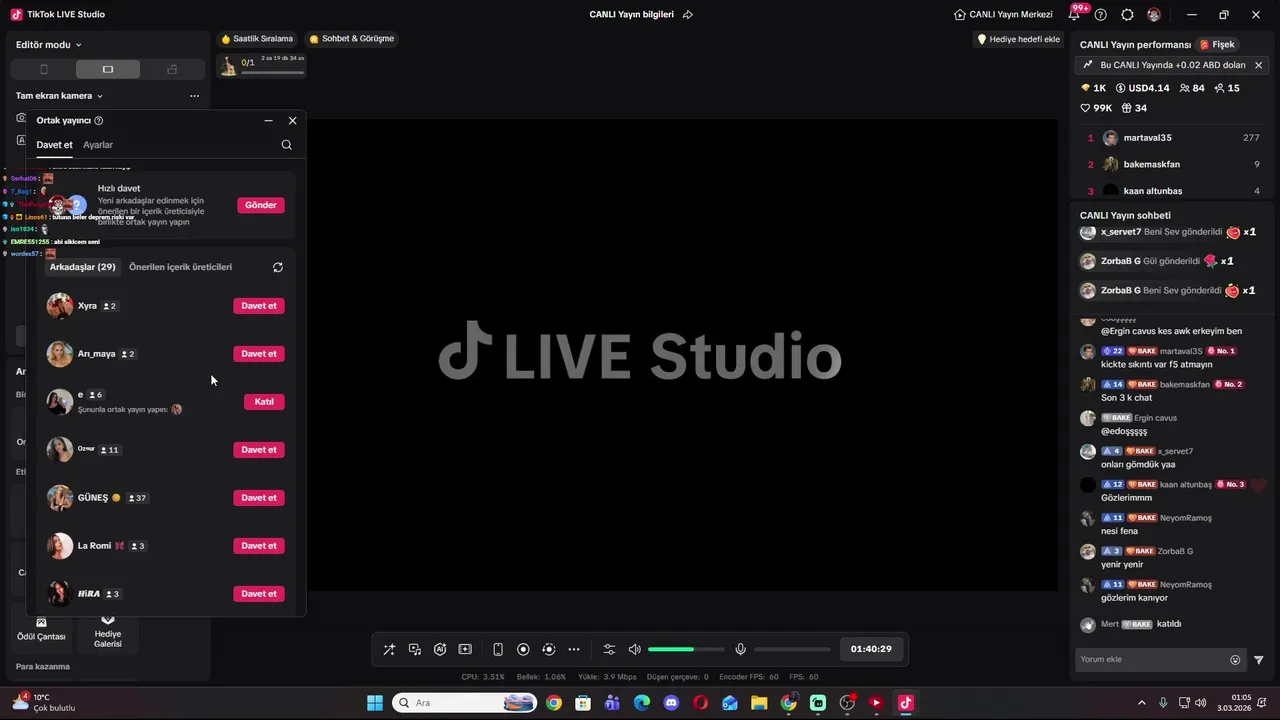This screenshot has width=1280, height=720.
Task: Open Tam ekran kamera three-dot menu
Action: (194, 96)
